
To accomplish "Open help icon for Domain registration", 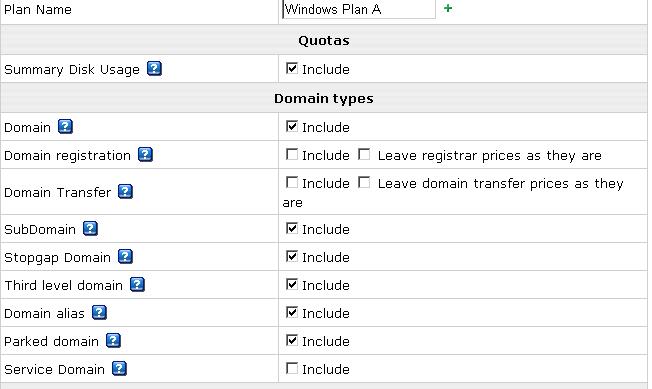I will [145, 155].
